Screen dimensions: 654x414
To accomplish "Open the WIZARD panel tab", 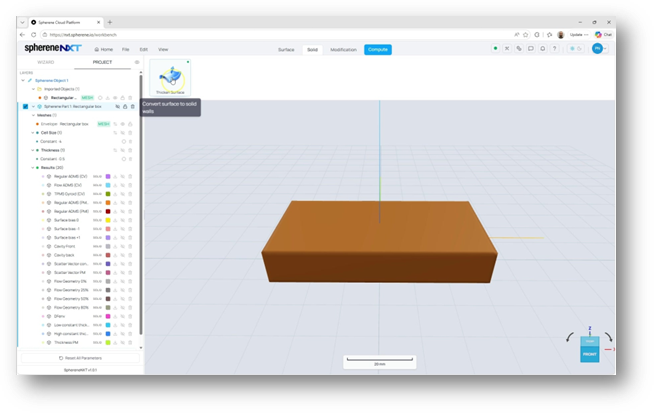I will point(46,62).
